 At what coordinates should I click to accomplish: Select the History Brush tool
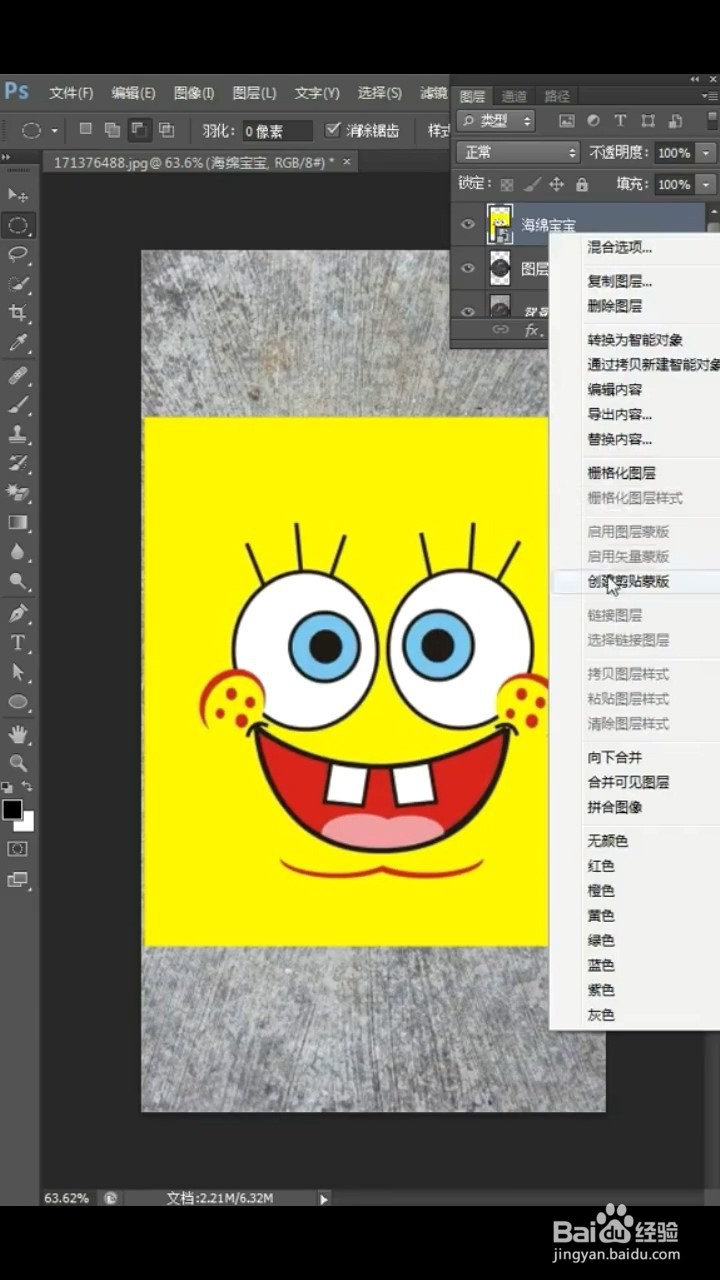pyautogui.click(x=18, y=463)
